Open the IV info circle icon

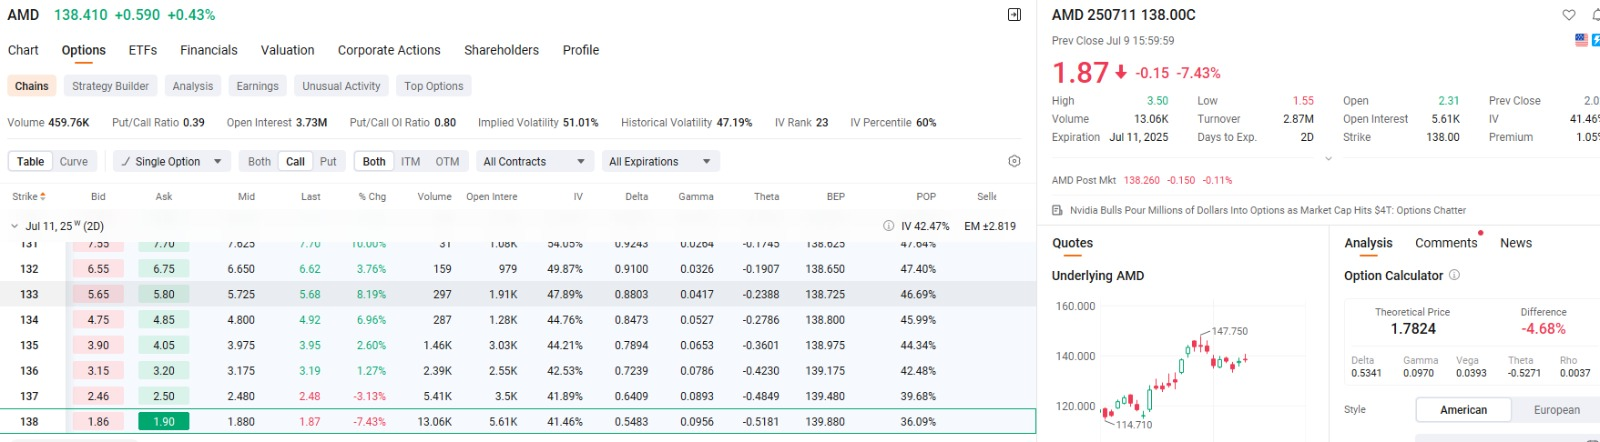[888, 226]
